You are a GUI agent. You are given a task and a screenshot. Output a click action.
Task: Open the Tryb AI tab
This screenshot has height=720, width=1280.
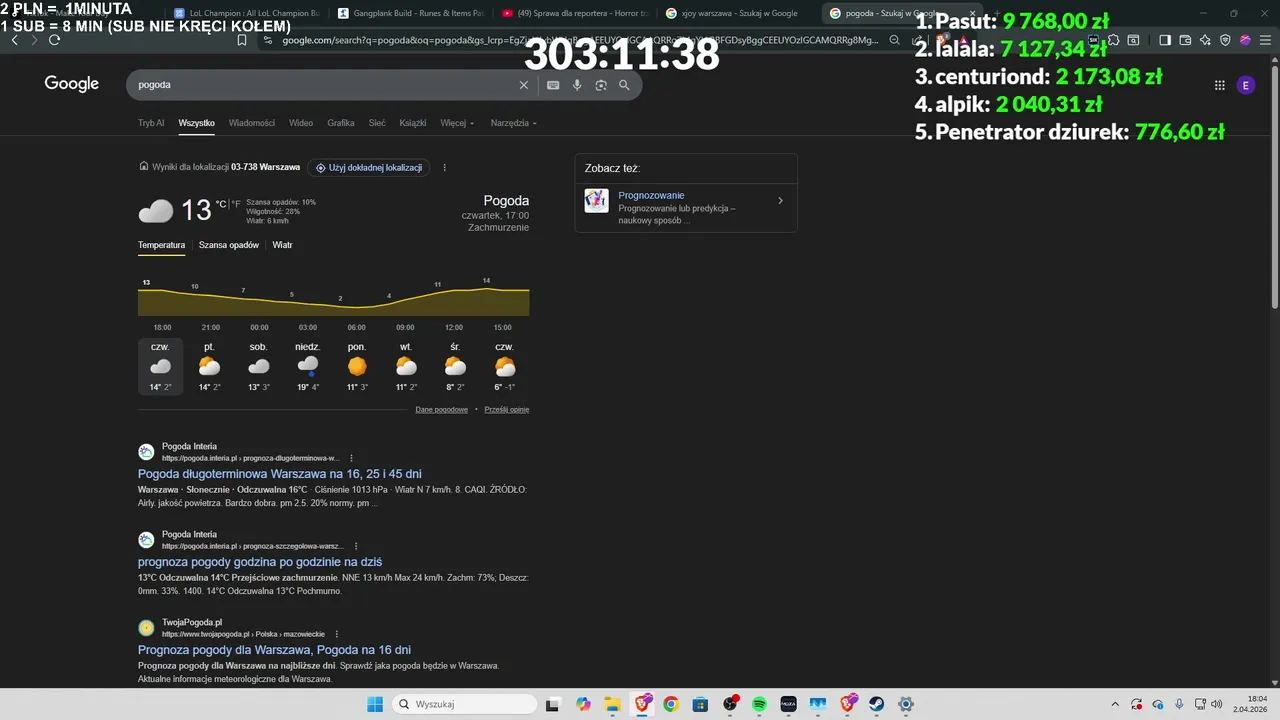[x=151, y=123]
